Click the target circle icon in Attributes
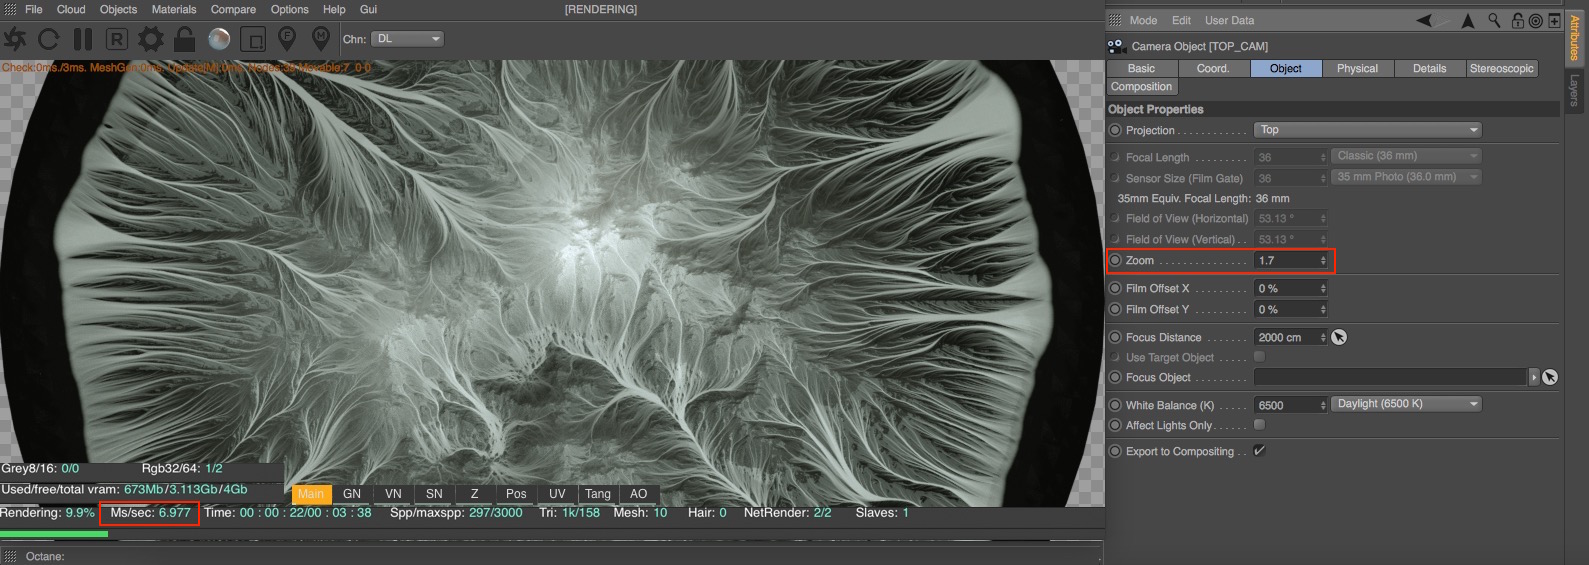The image size is (1589, 565). point(1535,20)
